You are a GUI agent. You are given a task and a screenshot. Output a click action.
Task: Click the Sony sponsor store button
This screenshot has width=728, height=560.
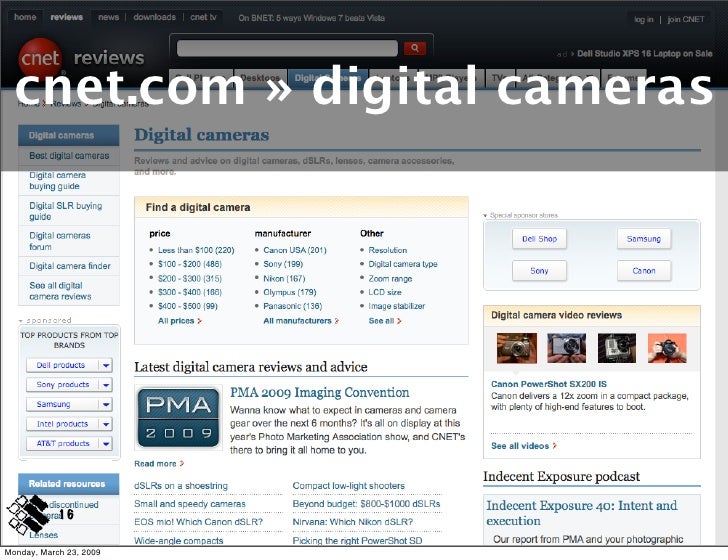(539, 271)
